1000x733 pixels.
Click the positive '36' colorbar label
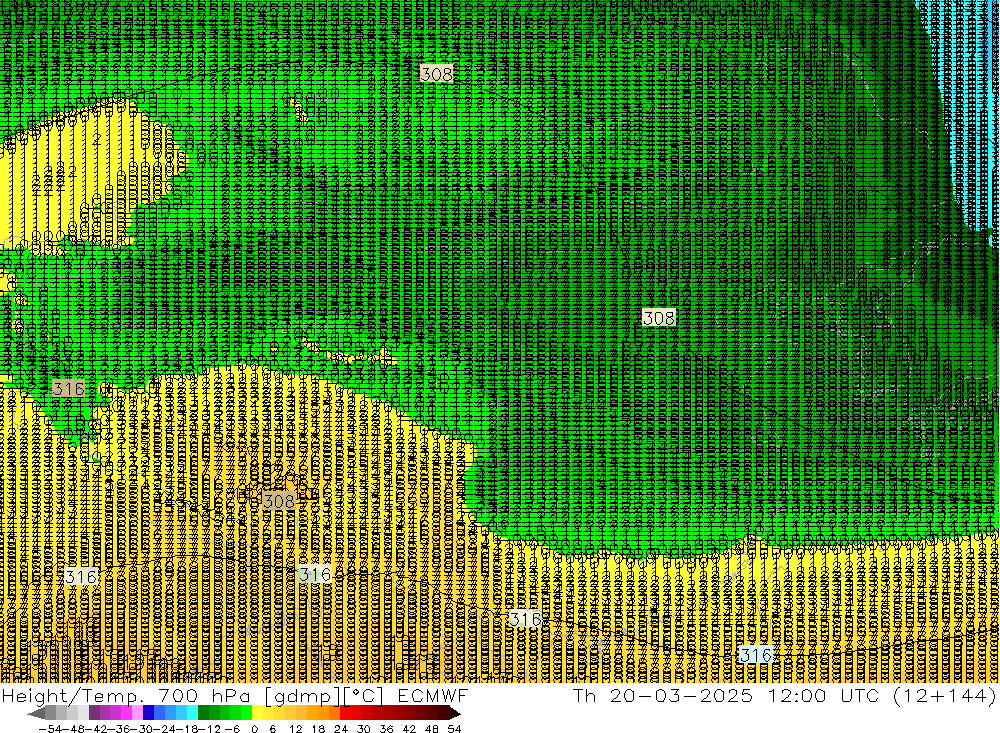coord(386,729)
